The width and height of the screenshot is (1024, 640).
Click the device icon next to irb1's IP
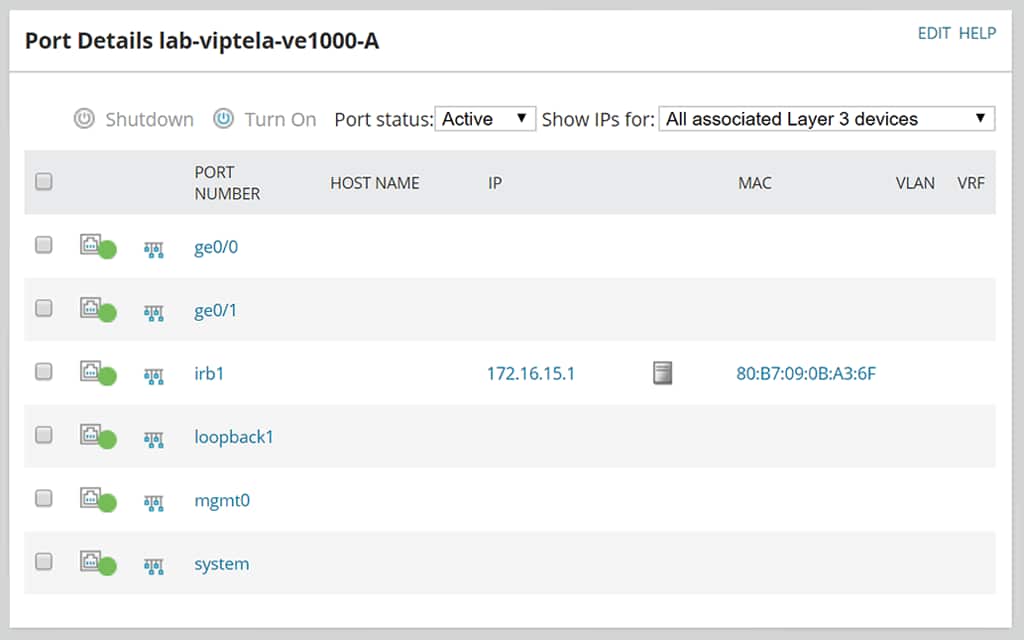(662, 373)
